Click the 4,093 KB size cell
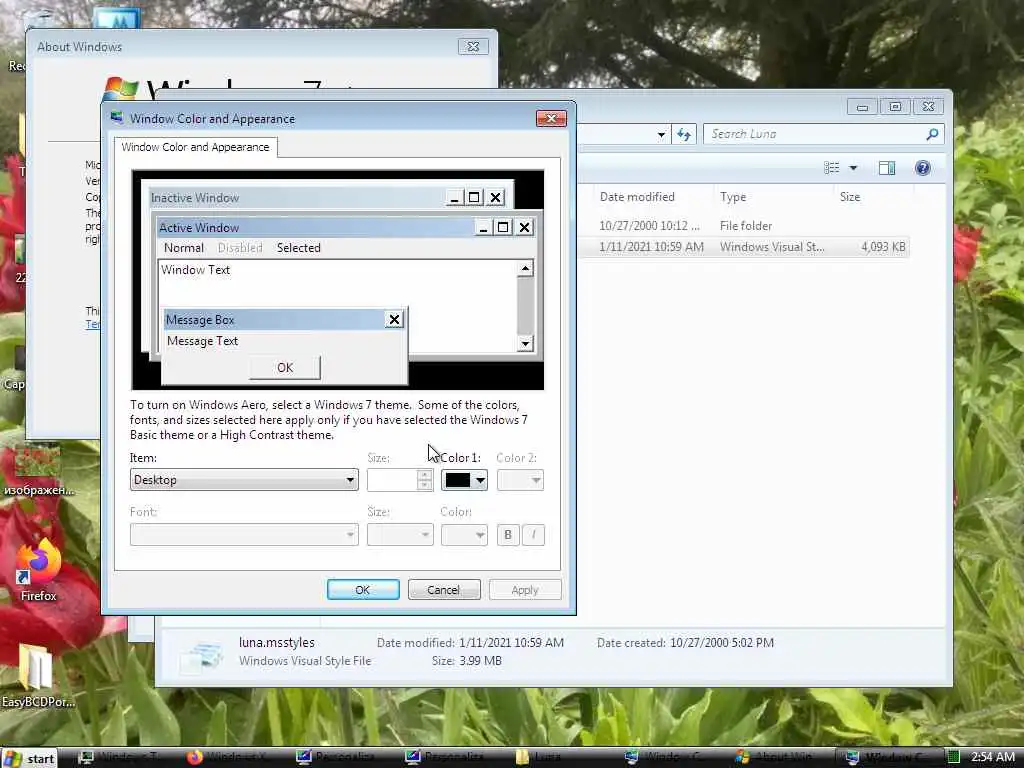This screenshot has height=768, width=1024. [883, 247]
